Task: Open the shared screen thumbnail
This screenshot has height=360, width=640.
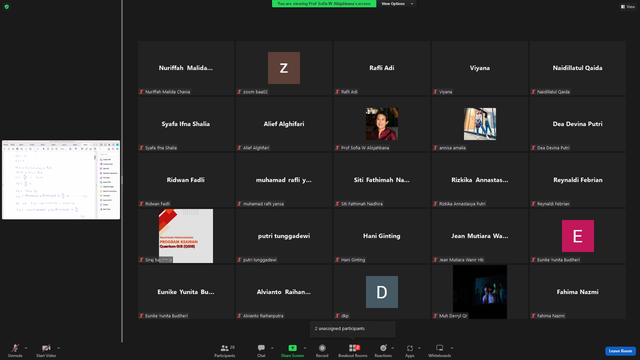Action: click(x=61, y=180)
